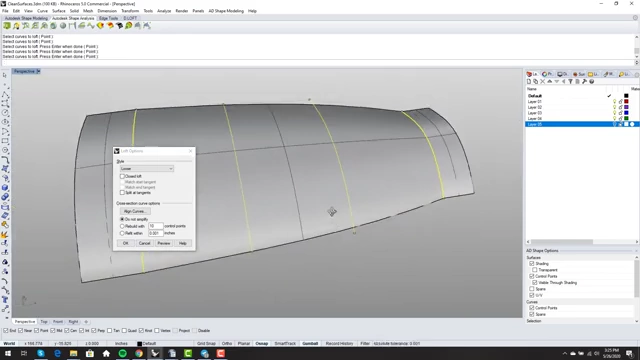Screen dimensions: 640x360
Task: Open the Surface menu
Action: tap(59, 11)
